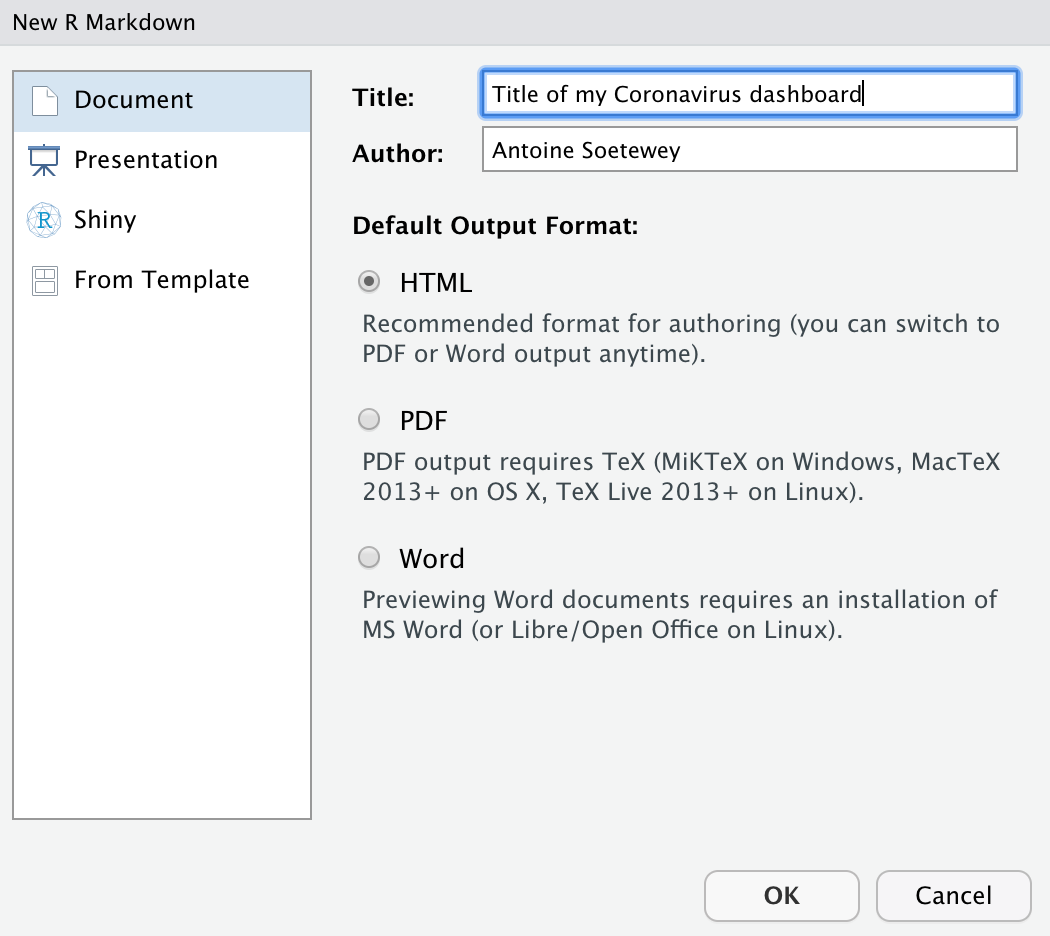Screen dimensions: 1050x936
Task: Click inside the Title input field
Action: [x=749, y=93]
